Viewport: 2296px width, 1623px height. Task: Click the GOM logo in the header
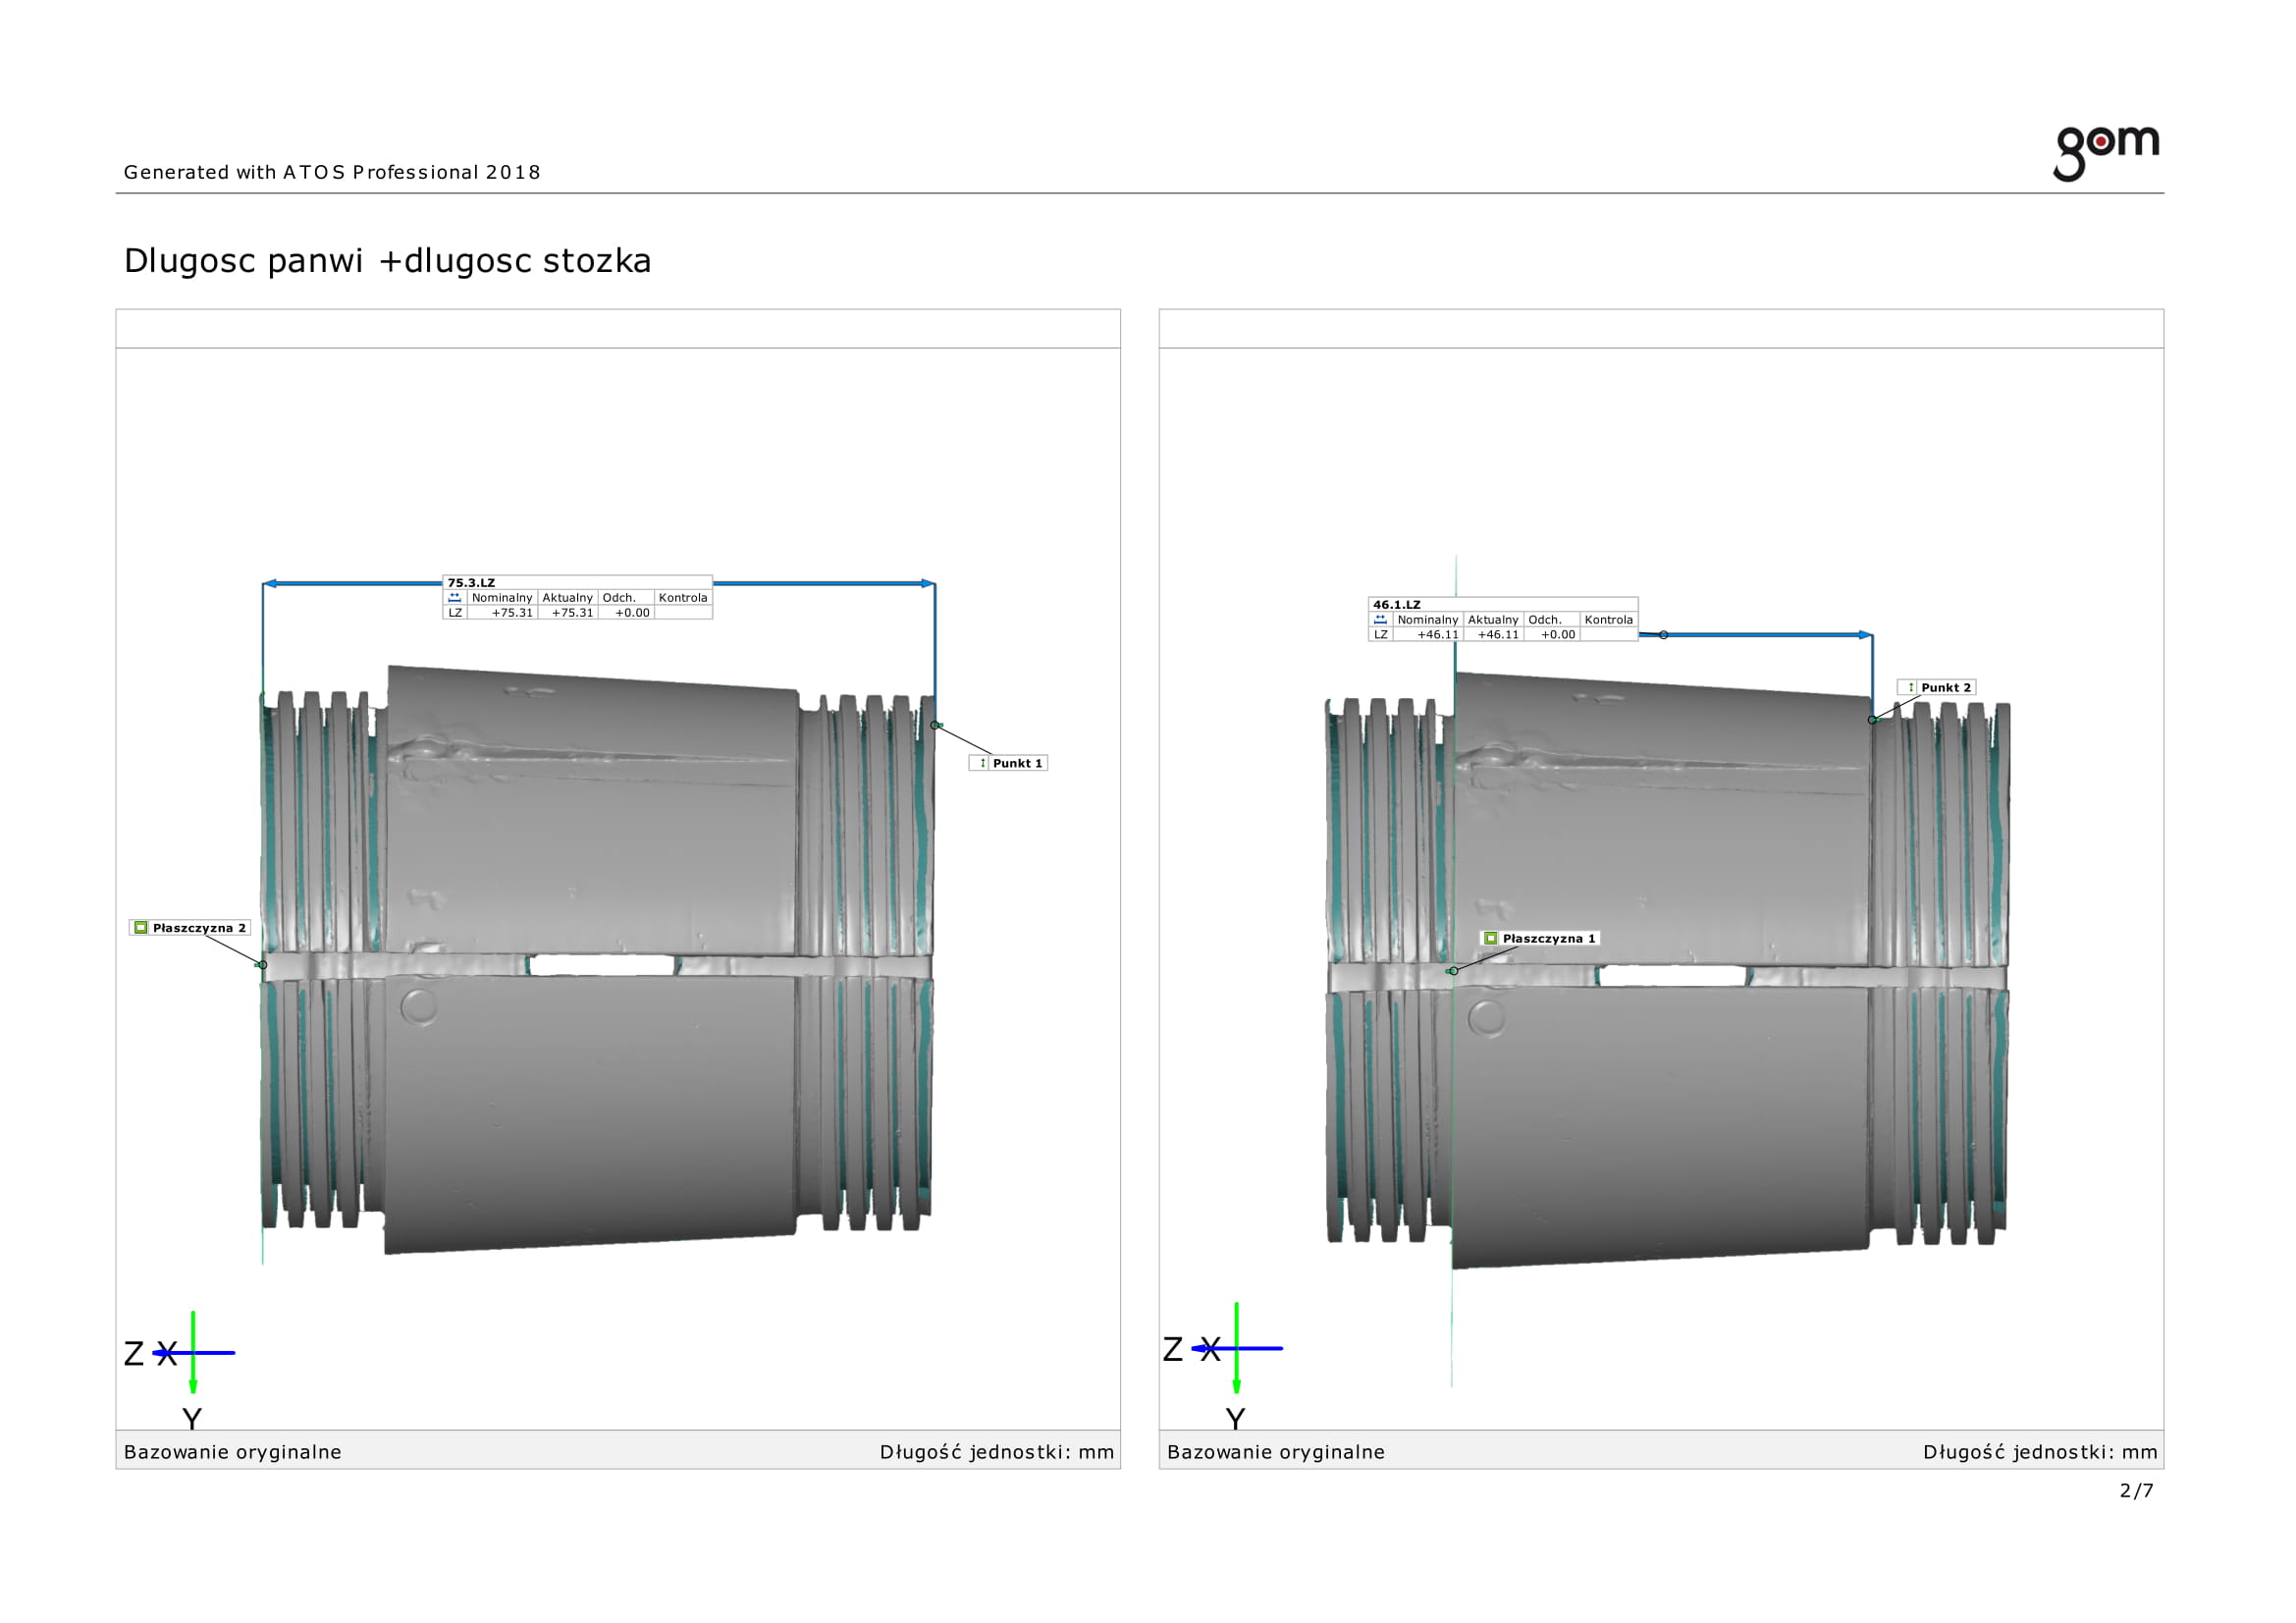click(2106, 153)
